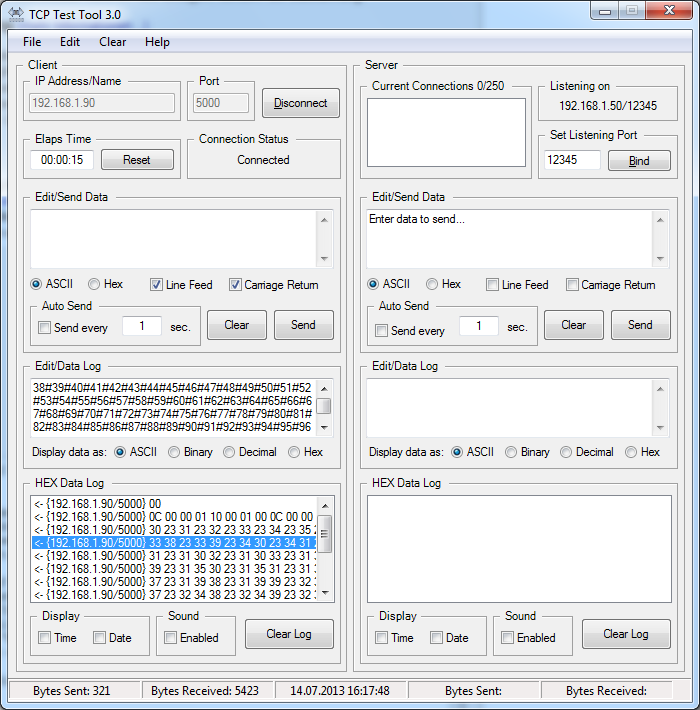Click Clear Log in Client HEX Data Log

pos(289,634)
